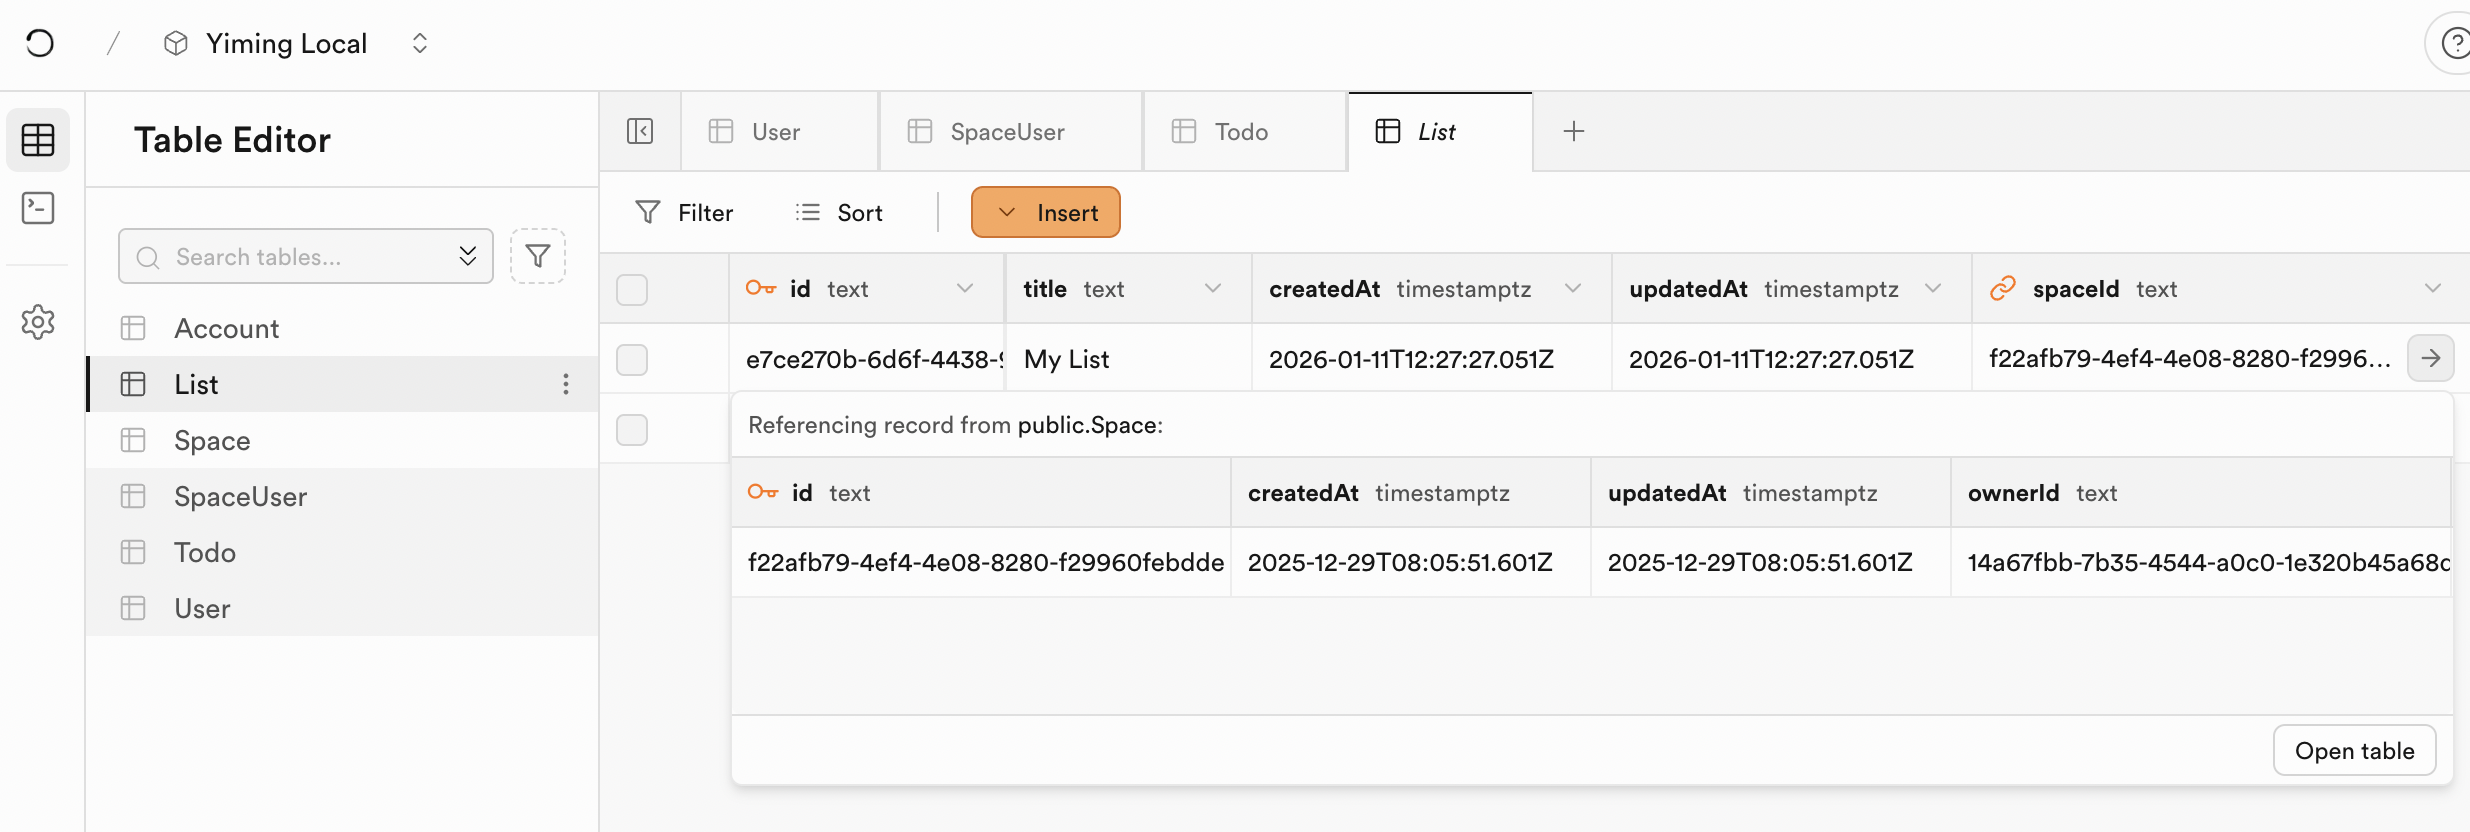Select the My List row checkbox
The width and height of the screenshot is (2470, 832).
coord(632,359)
